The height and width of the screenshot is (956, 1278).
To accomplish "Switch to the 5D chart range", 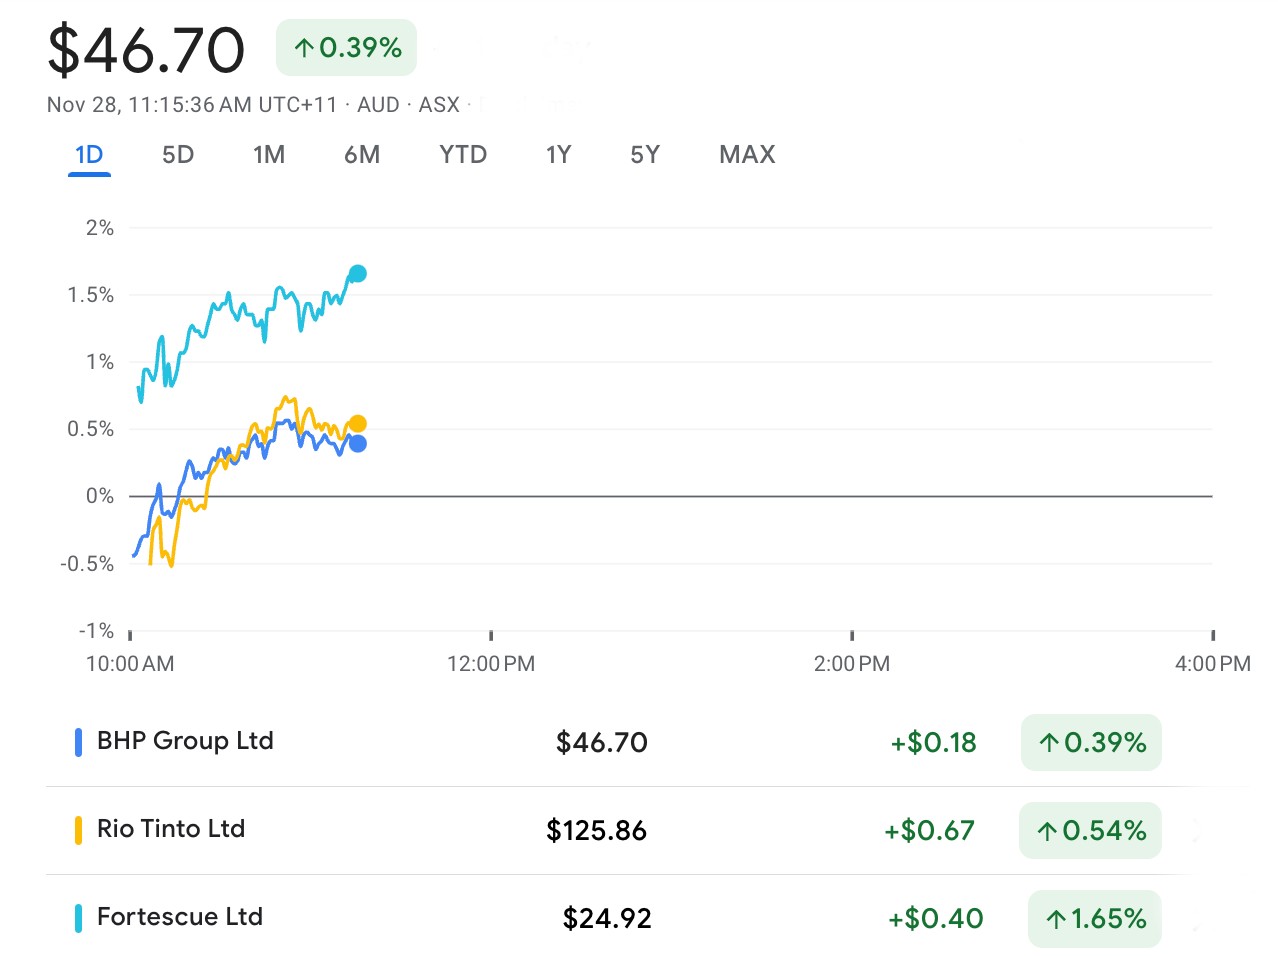I will click(x=178, y=155).
